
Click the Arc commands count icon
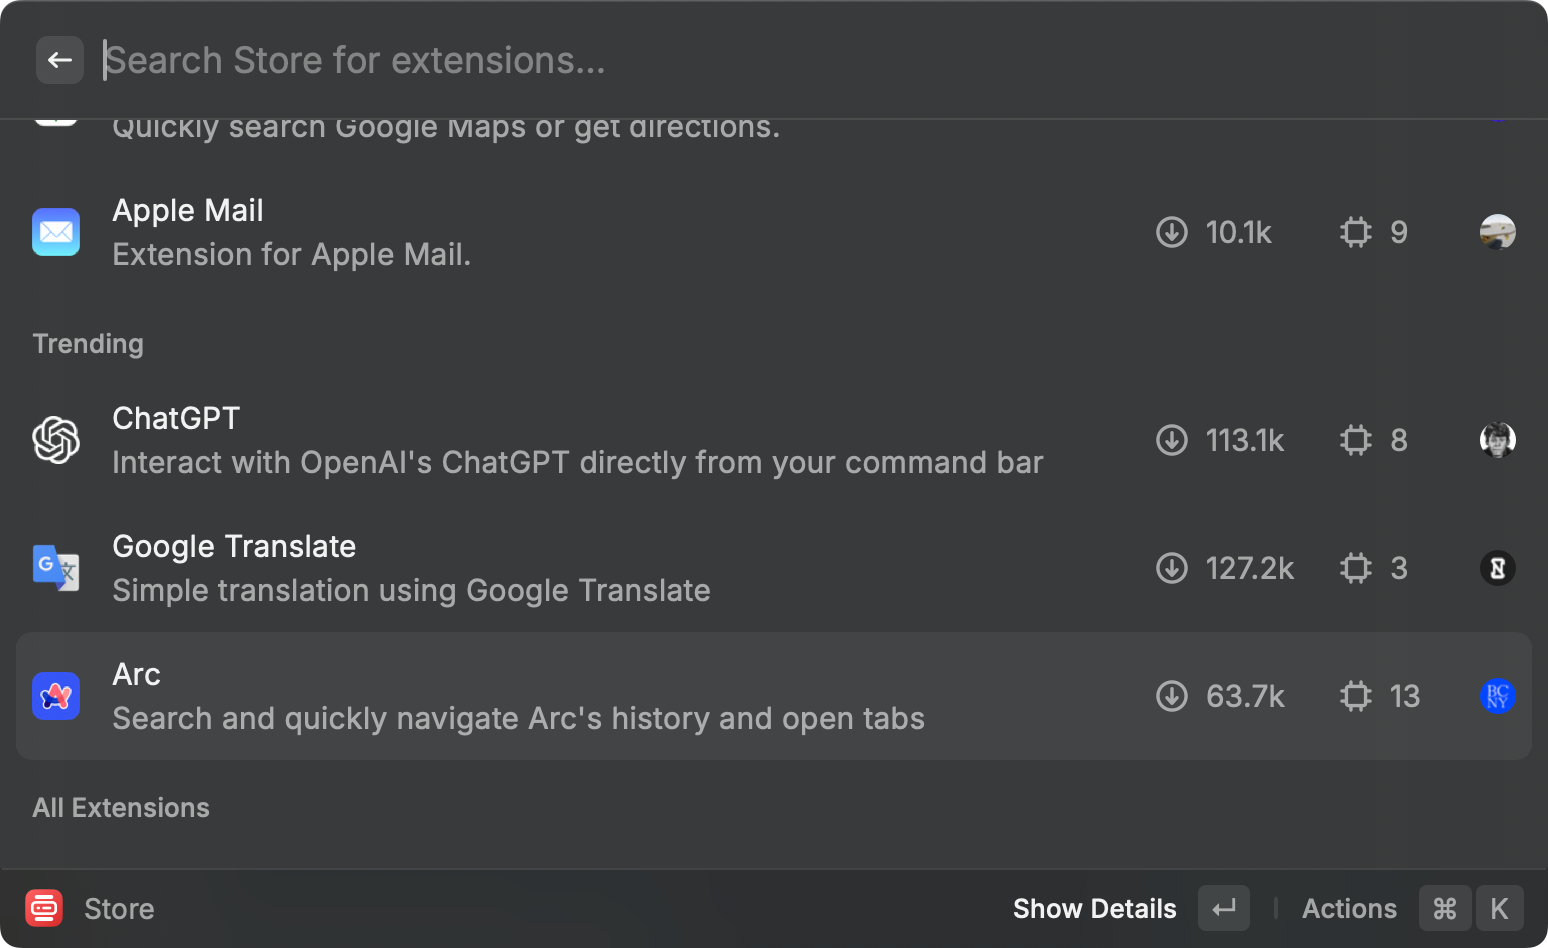pos(1356,696)
